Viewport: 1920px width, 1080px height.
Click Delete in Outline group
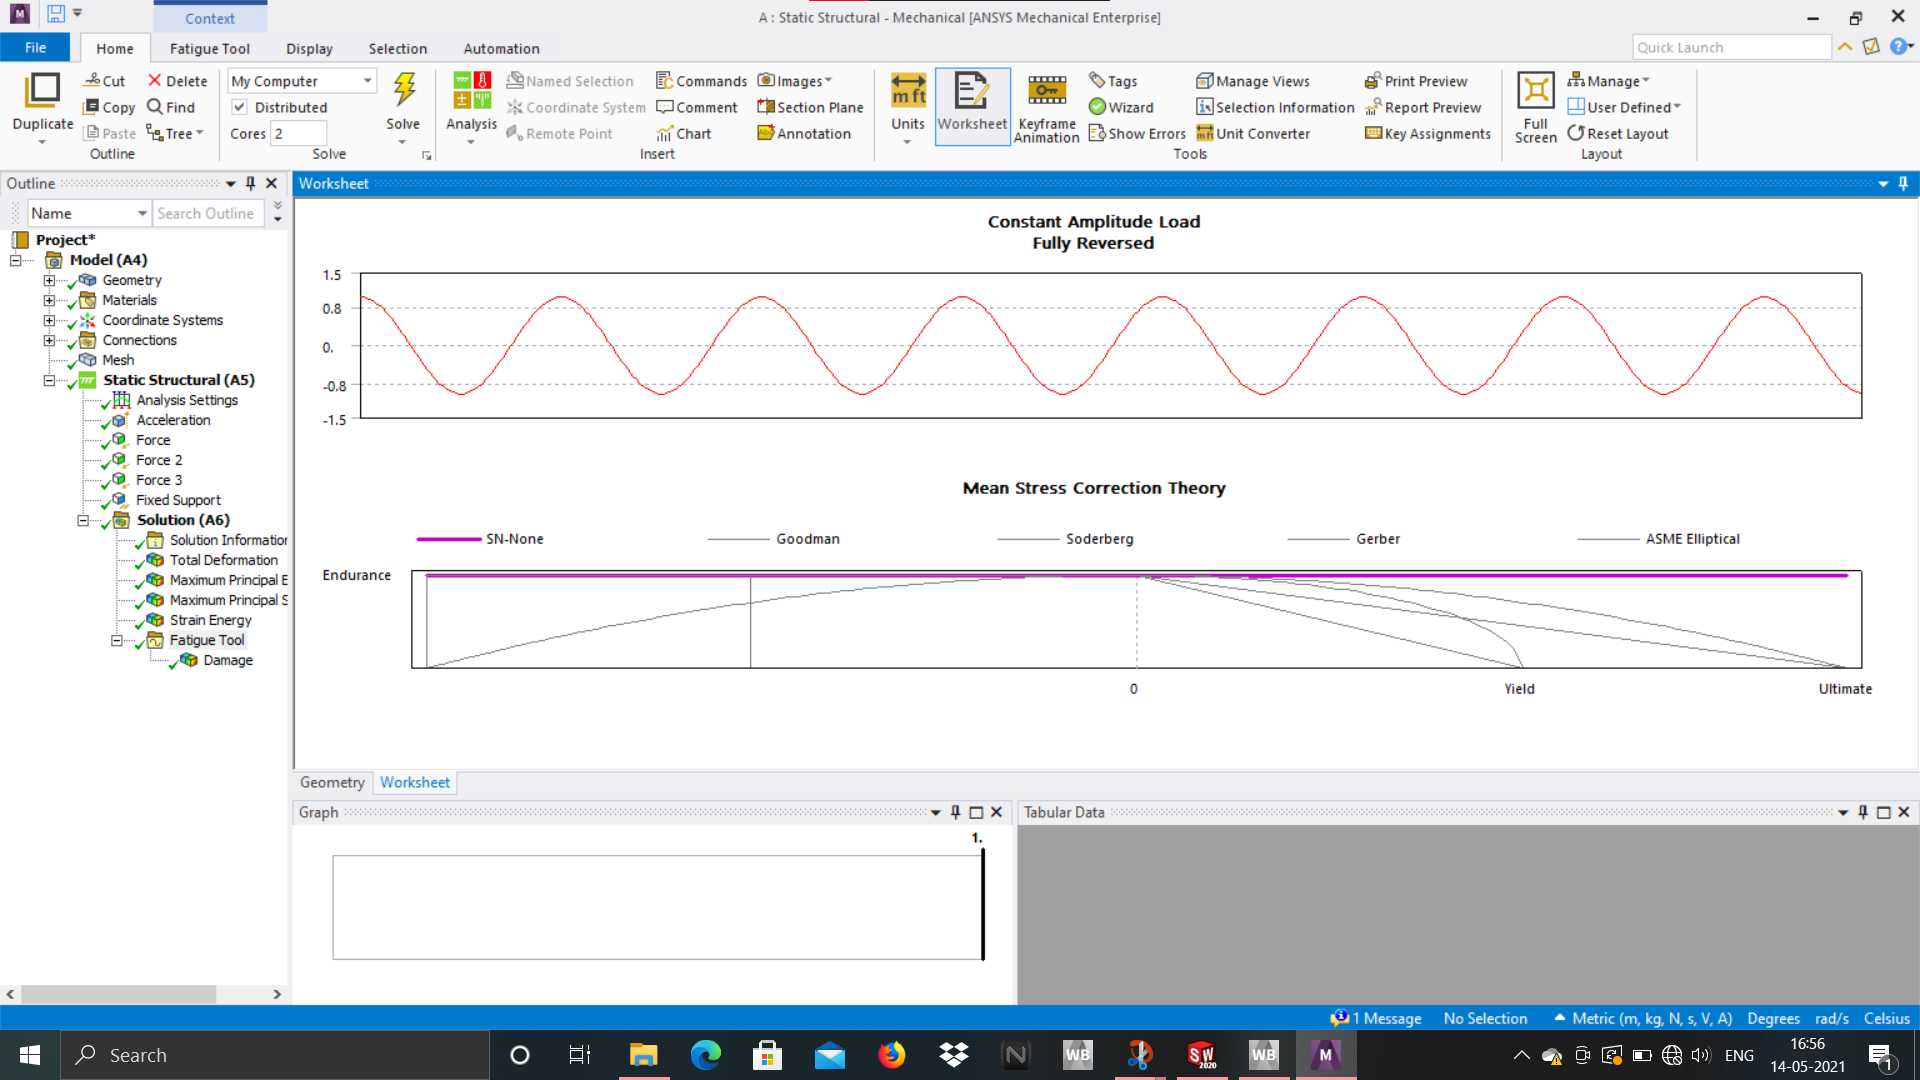pyautogui.click(x=177, y=81)
